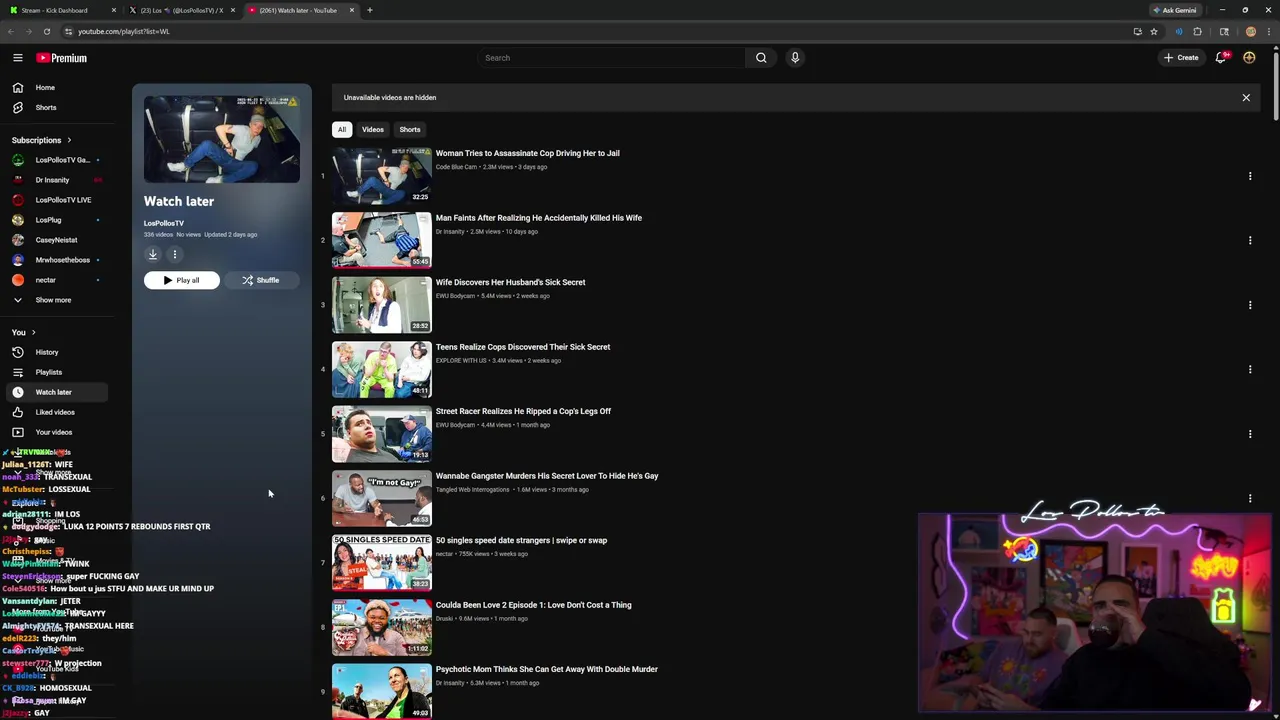Reload the page in browser toolbar
This screenshot has width=1280, height=720.
46,31
